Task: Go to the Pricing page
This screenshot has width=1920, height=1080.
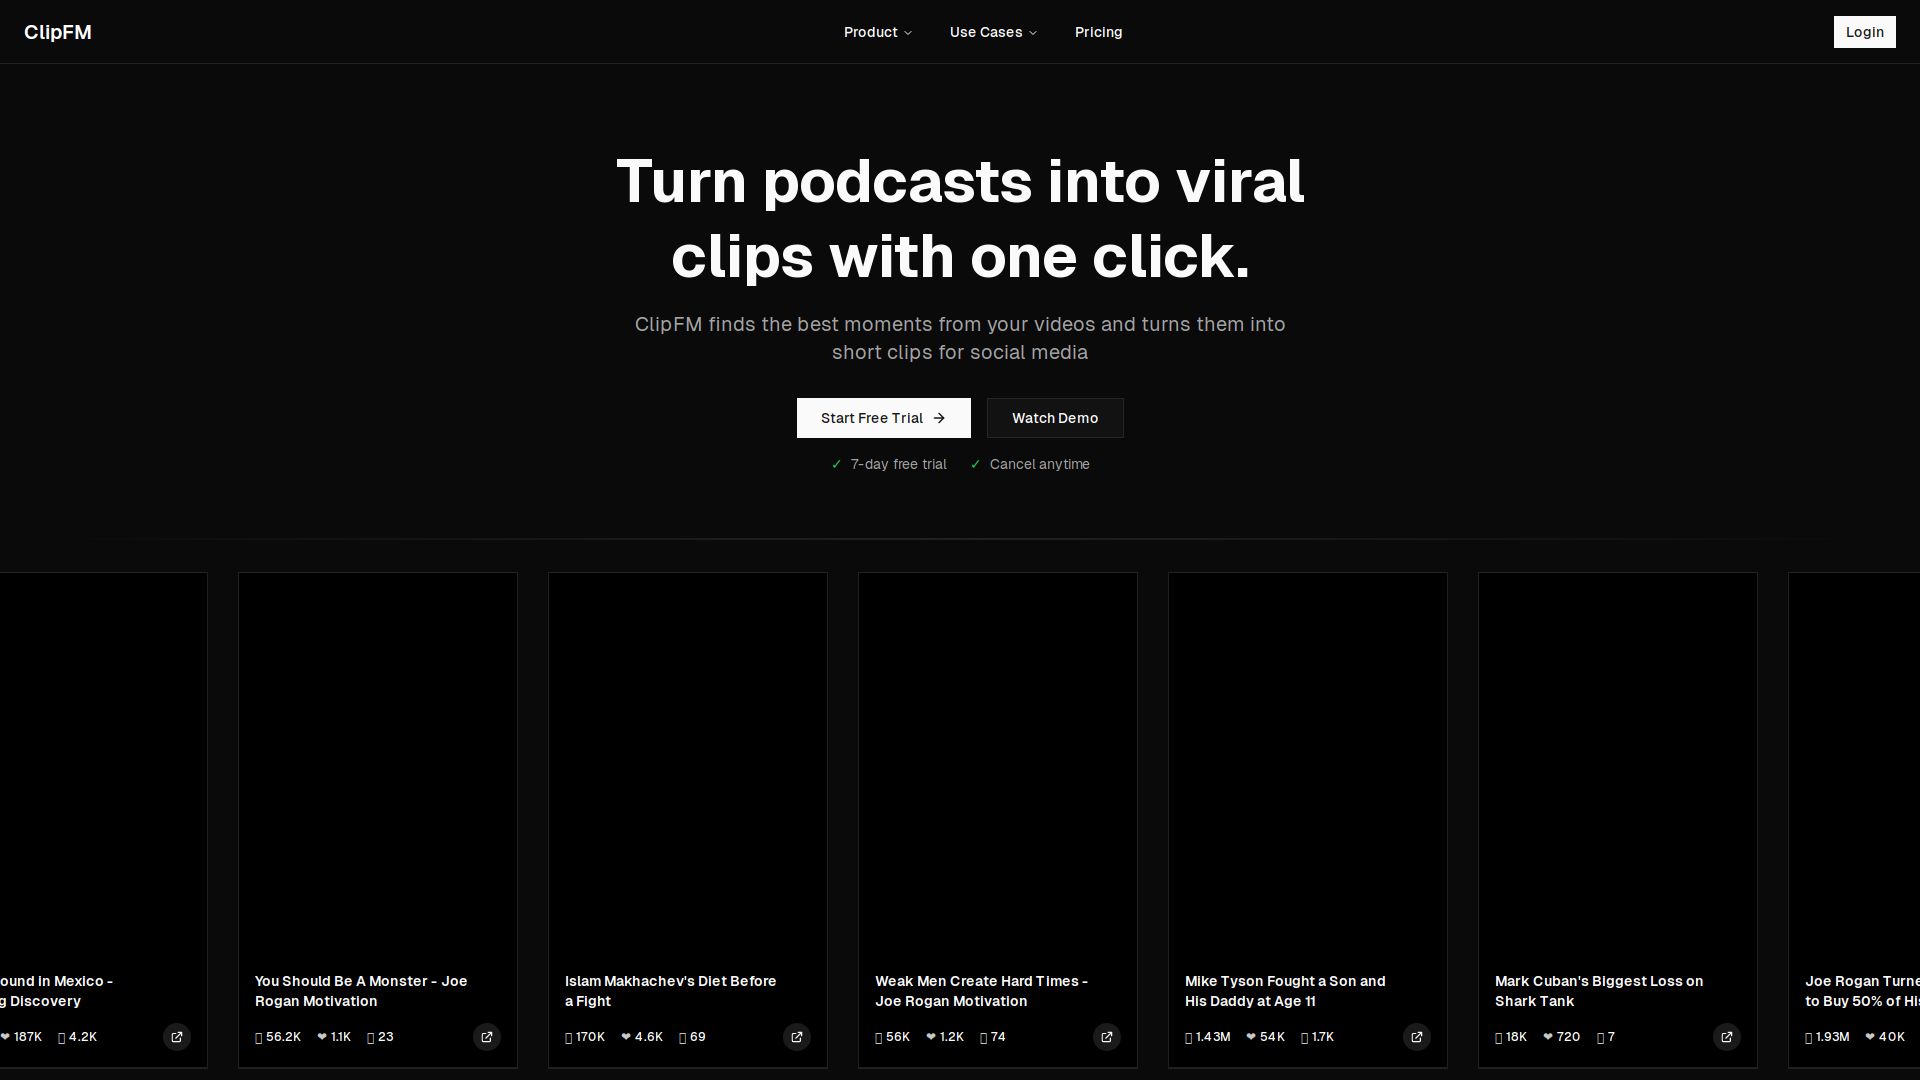Action: 1098,32
